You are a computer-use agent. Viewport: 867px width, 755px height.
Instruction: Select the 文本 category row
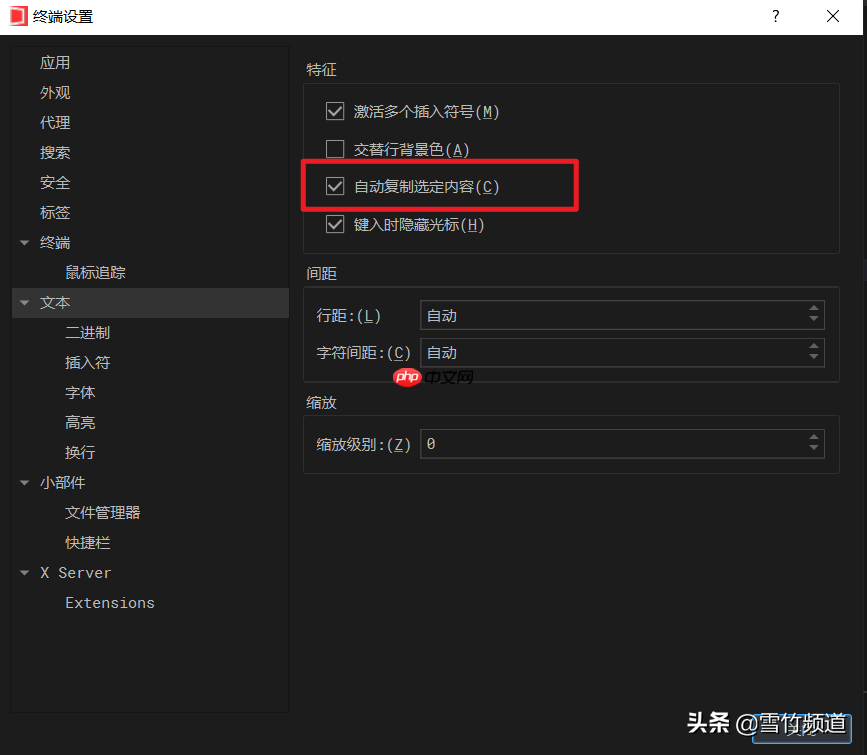150,303
